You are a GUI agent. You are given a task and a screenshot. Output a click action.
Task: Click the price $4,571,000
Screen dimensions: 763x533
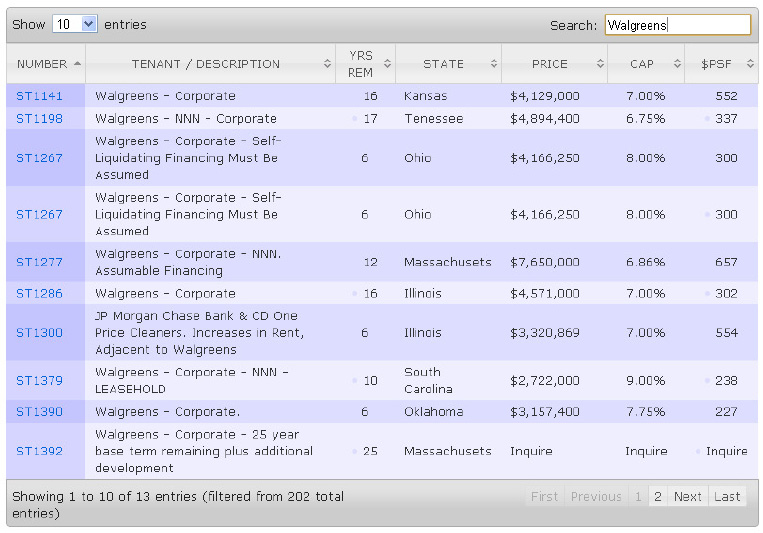click(x=545, y=294)
